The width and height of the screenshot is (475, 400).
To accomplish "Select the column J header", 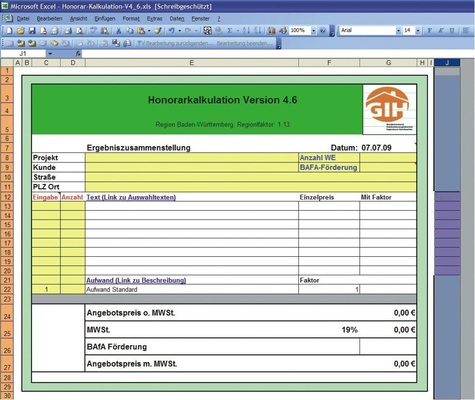I will point(447,63).
